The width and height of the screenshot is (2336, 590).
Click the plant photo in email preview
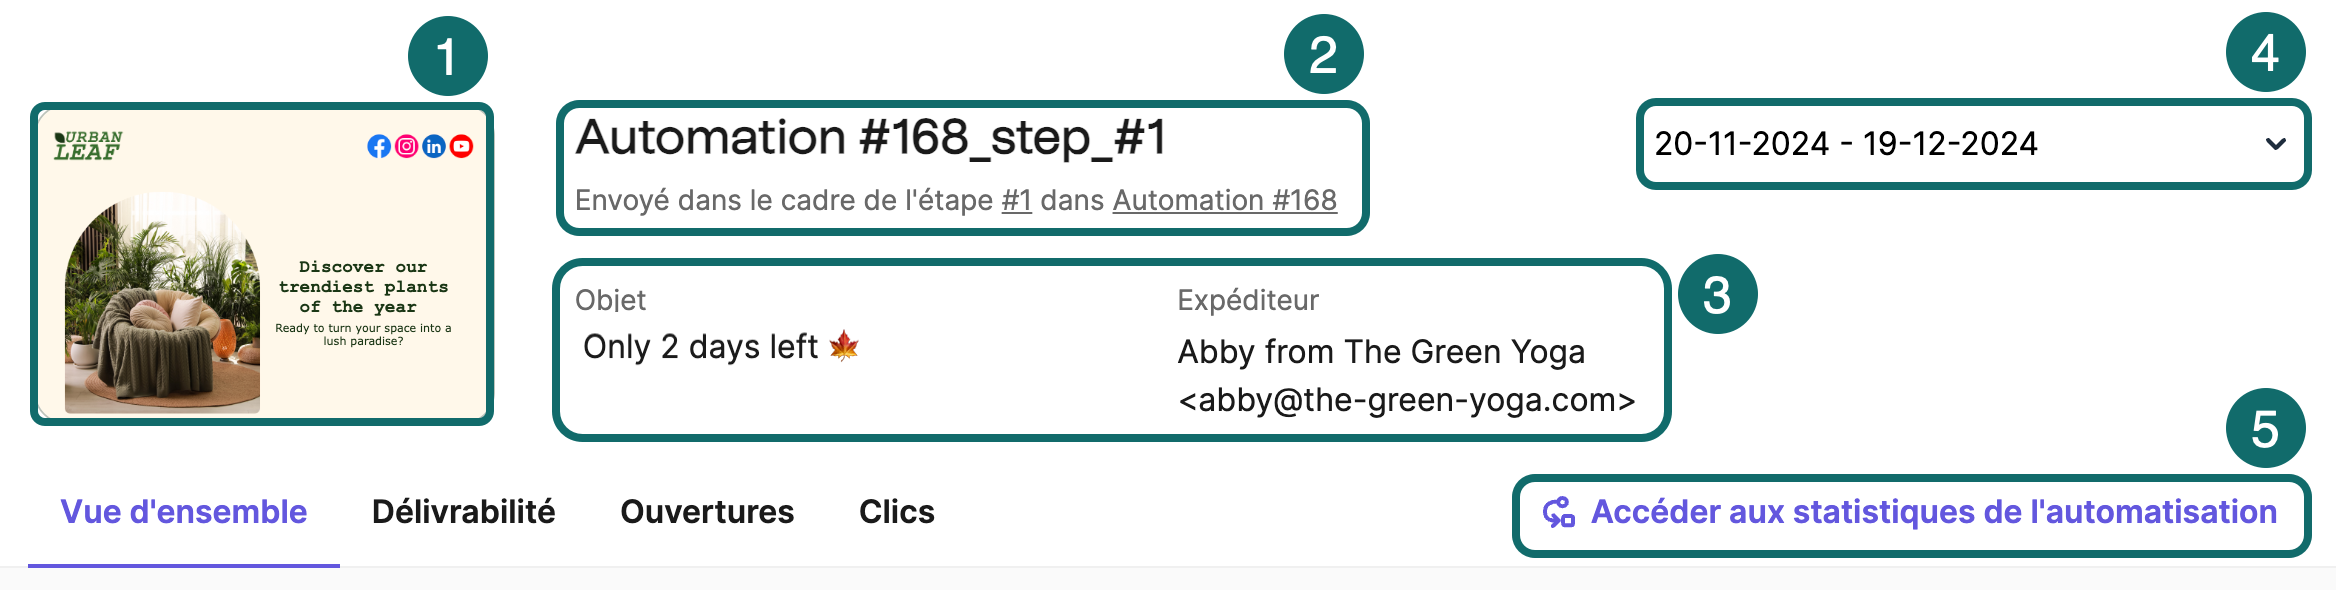[162, 303]
